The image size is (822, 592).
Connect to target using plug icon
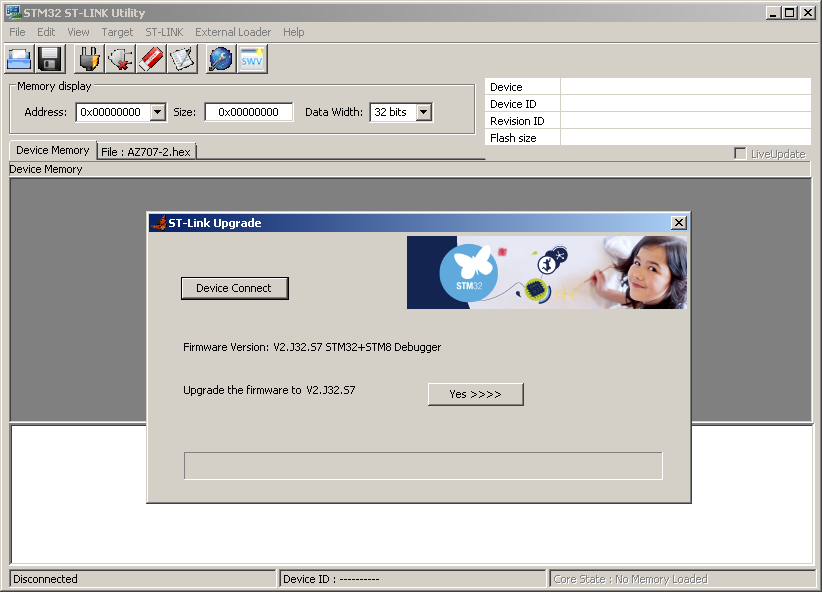point(90,59)
